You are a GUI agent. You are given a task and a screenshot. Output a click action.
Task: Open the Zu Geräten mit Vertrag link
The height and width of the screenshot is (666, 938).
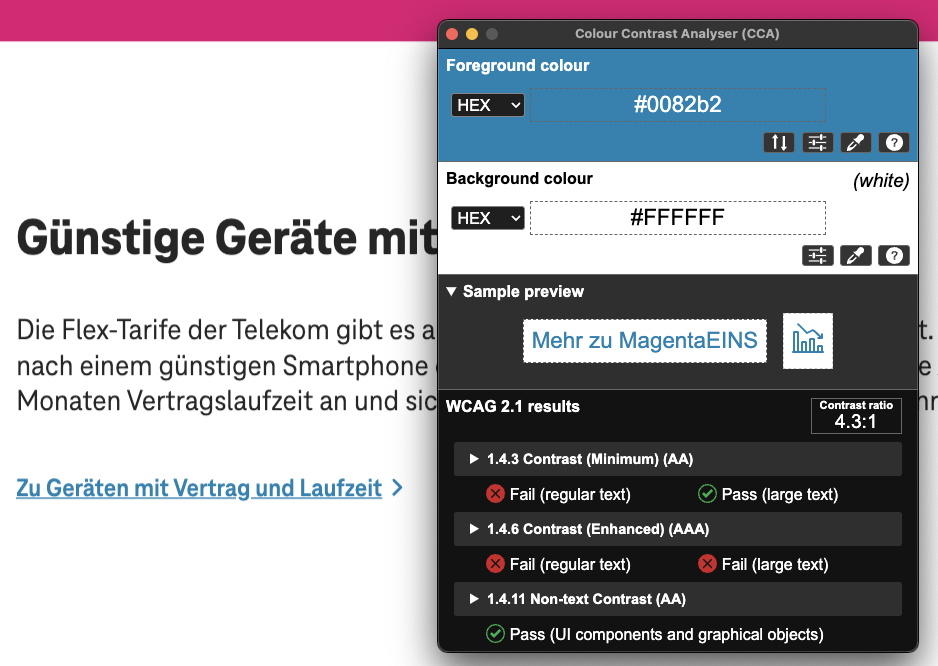tap(198, 488)
